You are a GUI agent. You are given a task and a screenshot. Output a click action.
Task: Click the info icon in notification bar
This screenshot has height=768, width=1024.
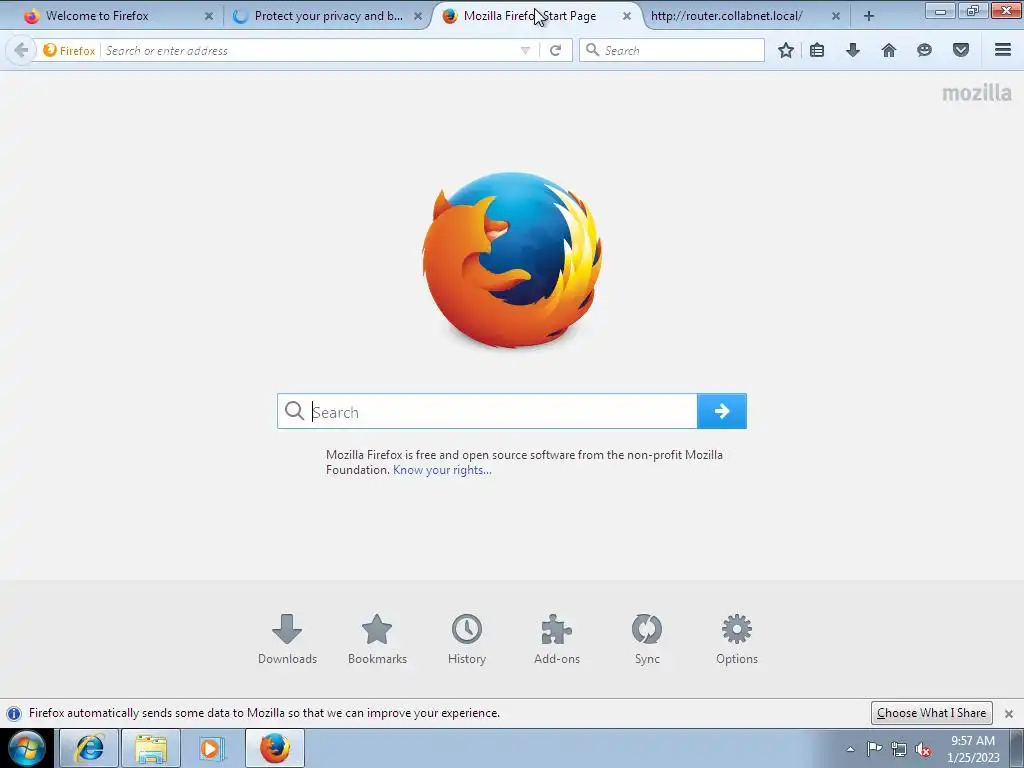(14, 713)
